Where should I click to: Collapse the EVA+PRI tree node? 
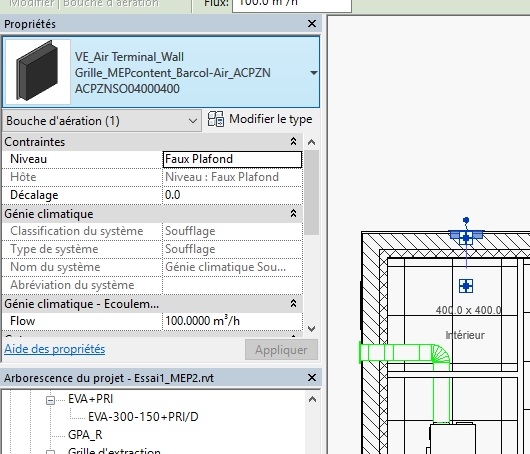coord(50,400)
